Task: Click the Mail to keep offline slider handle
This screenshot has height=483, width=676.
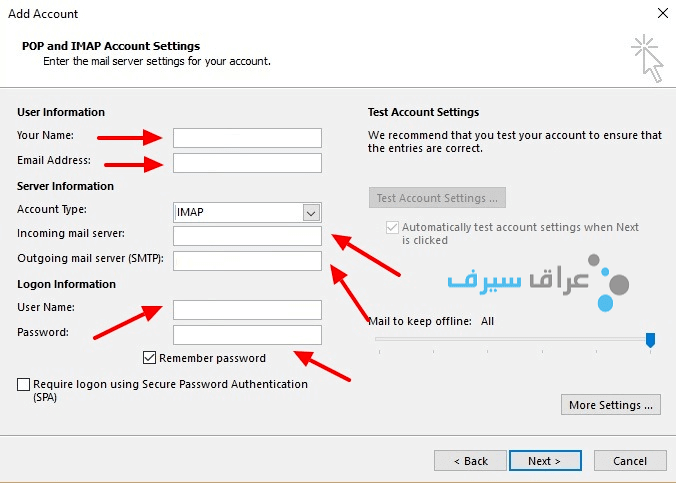Action: [x=650, y=340]
